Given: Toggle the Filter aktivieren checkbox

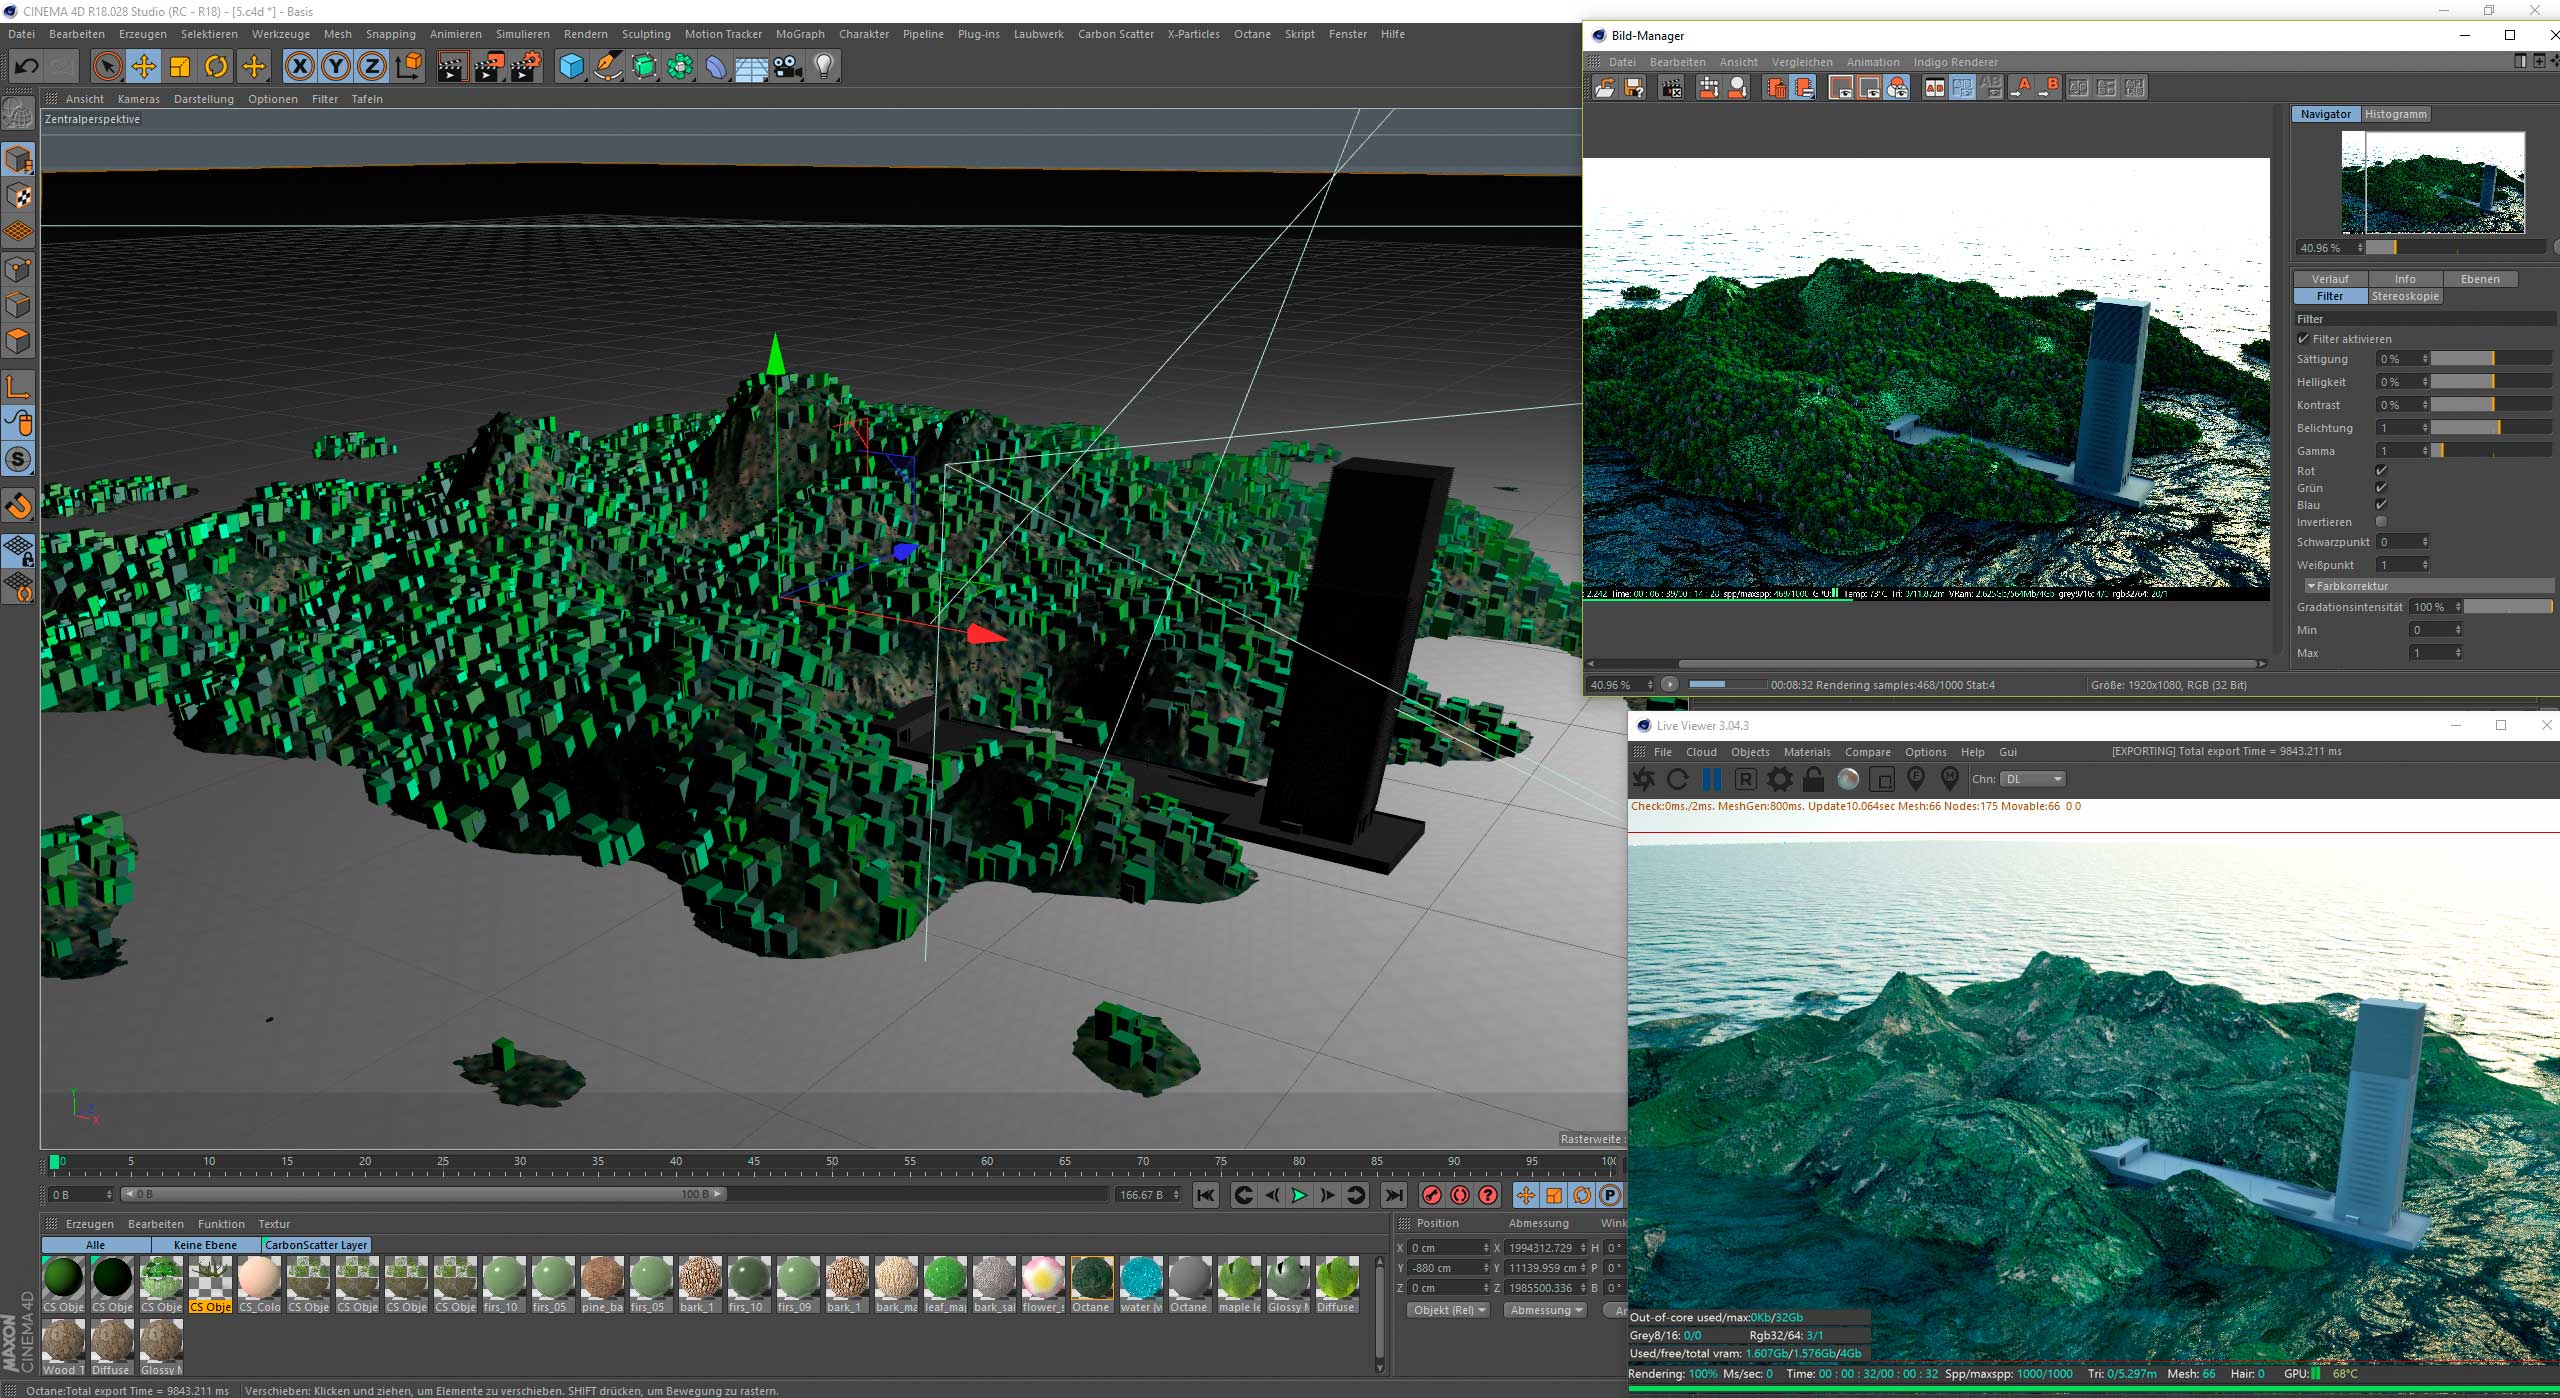Looking at the screenshot, I should (2304, 339).
